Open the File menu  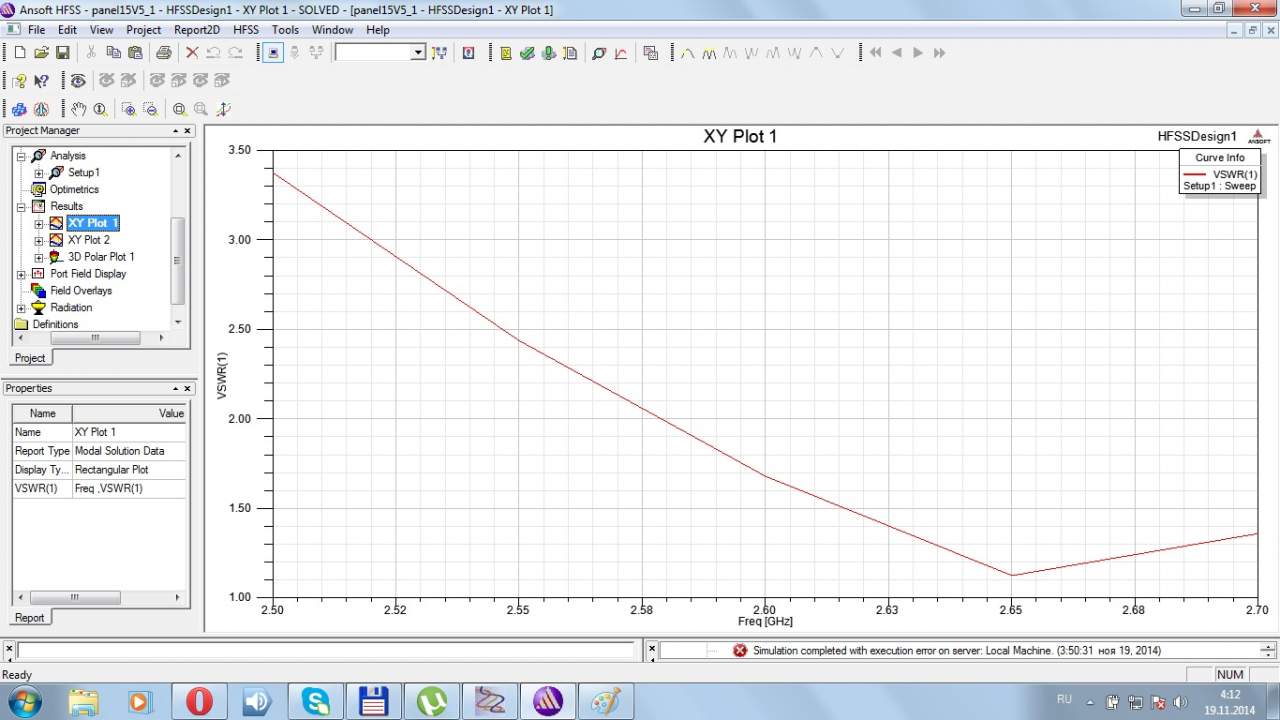pyautogui.click(x=36, y=30)
